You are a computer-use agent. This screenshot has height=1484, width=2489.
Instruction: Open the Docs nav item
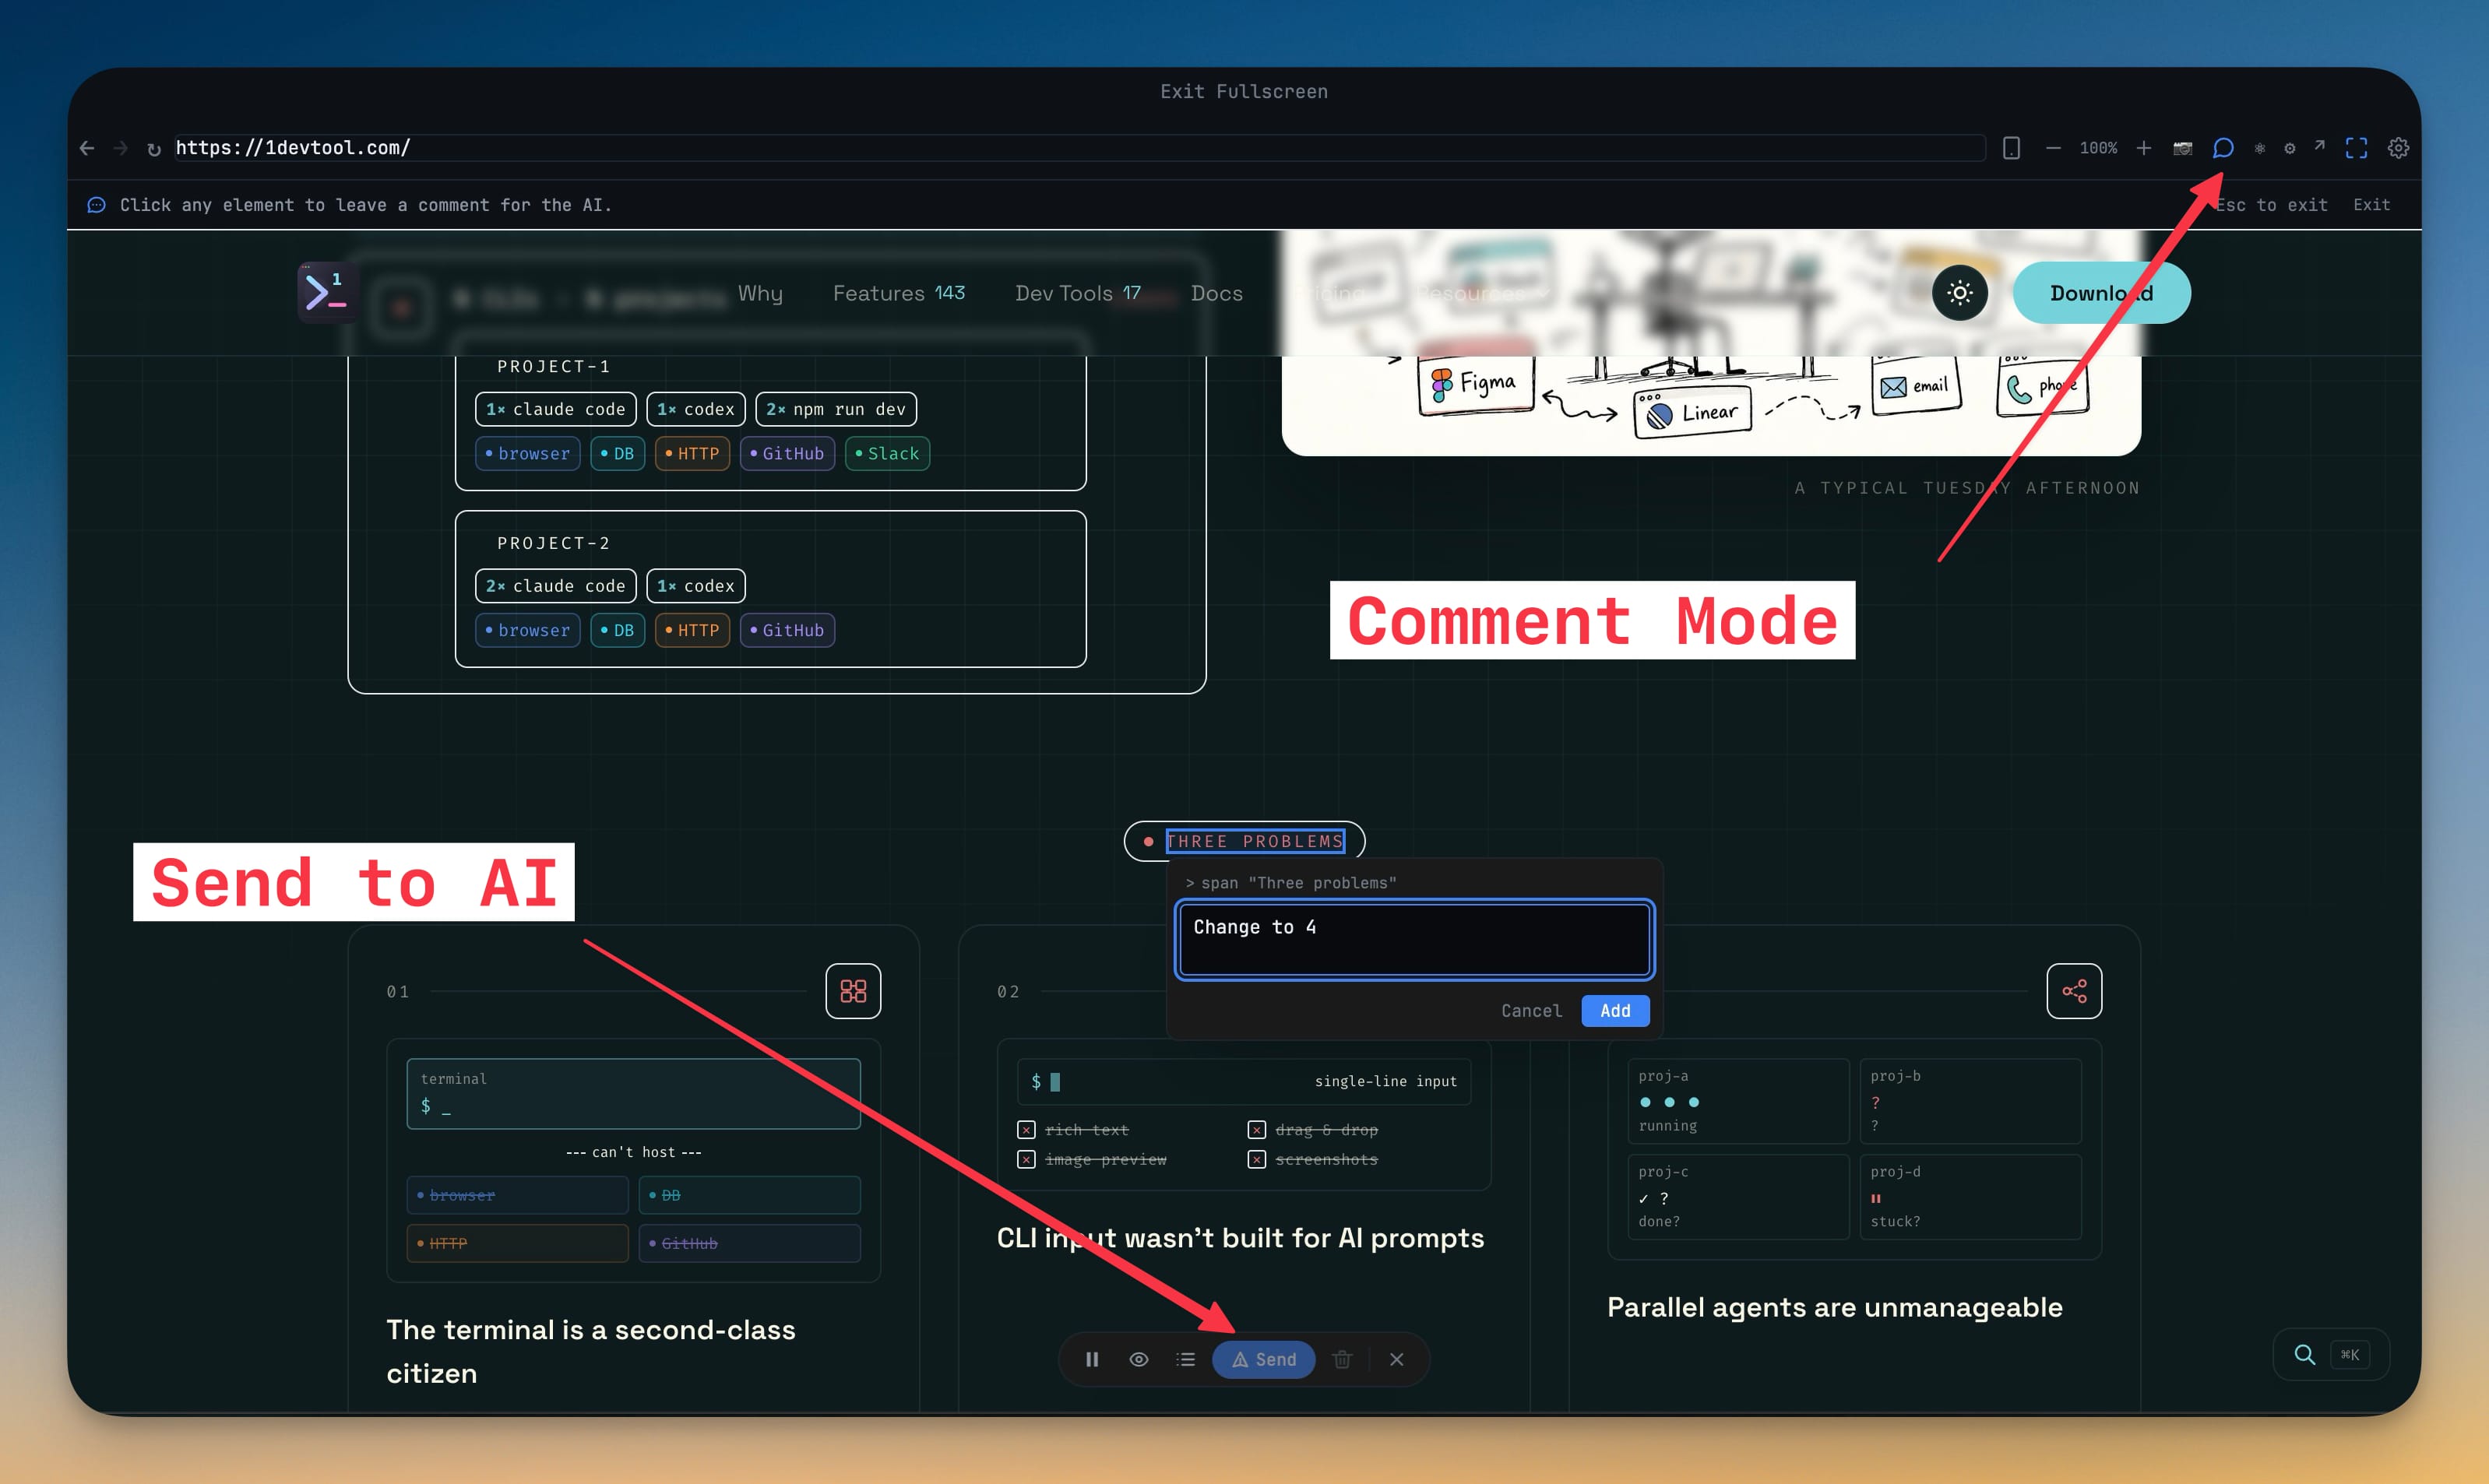click(x=1216, y=293)
